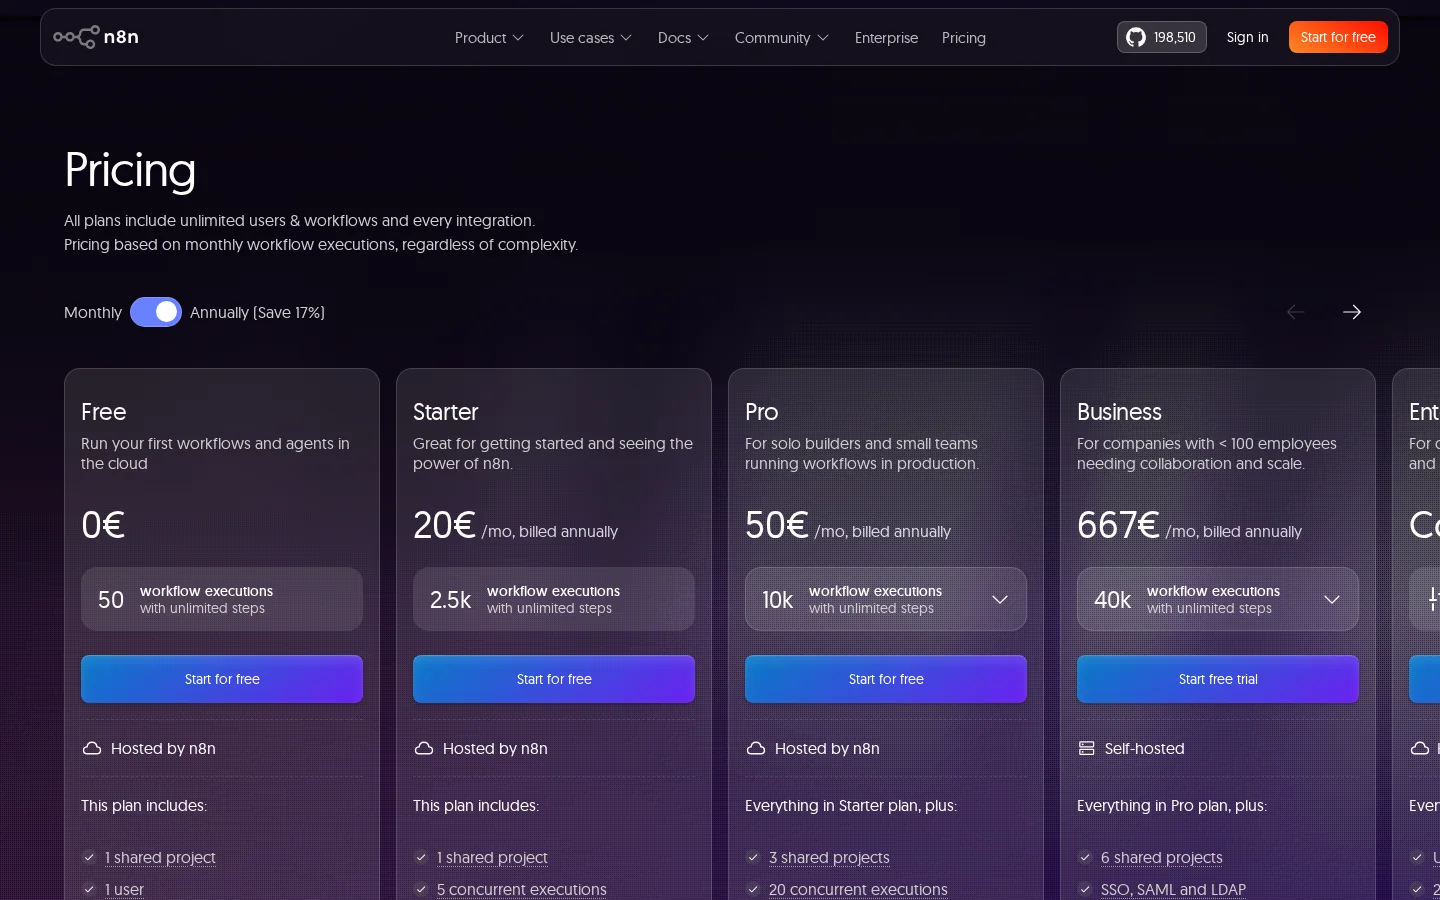The image size is (1440, 900).
Task: Open the Pricing nav link
Action: pos(964,38)
